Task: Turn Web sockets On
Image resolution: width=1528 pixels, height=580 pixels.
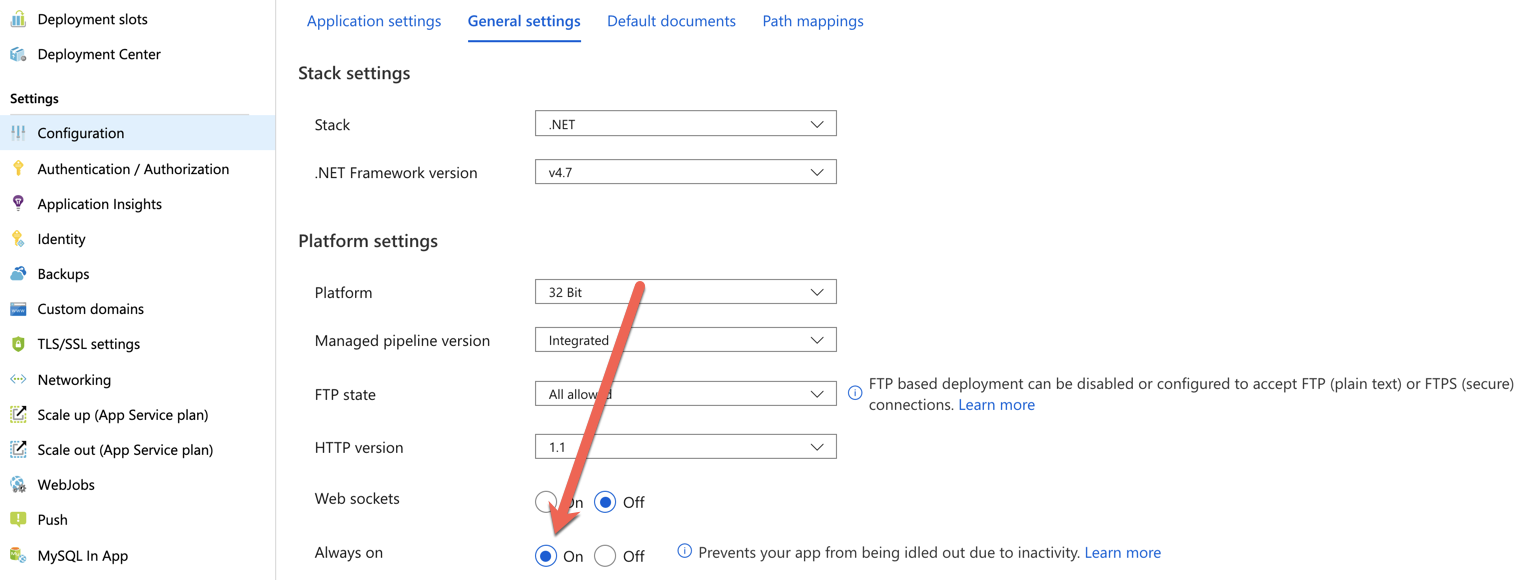Action: click(546, 502)
